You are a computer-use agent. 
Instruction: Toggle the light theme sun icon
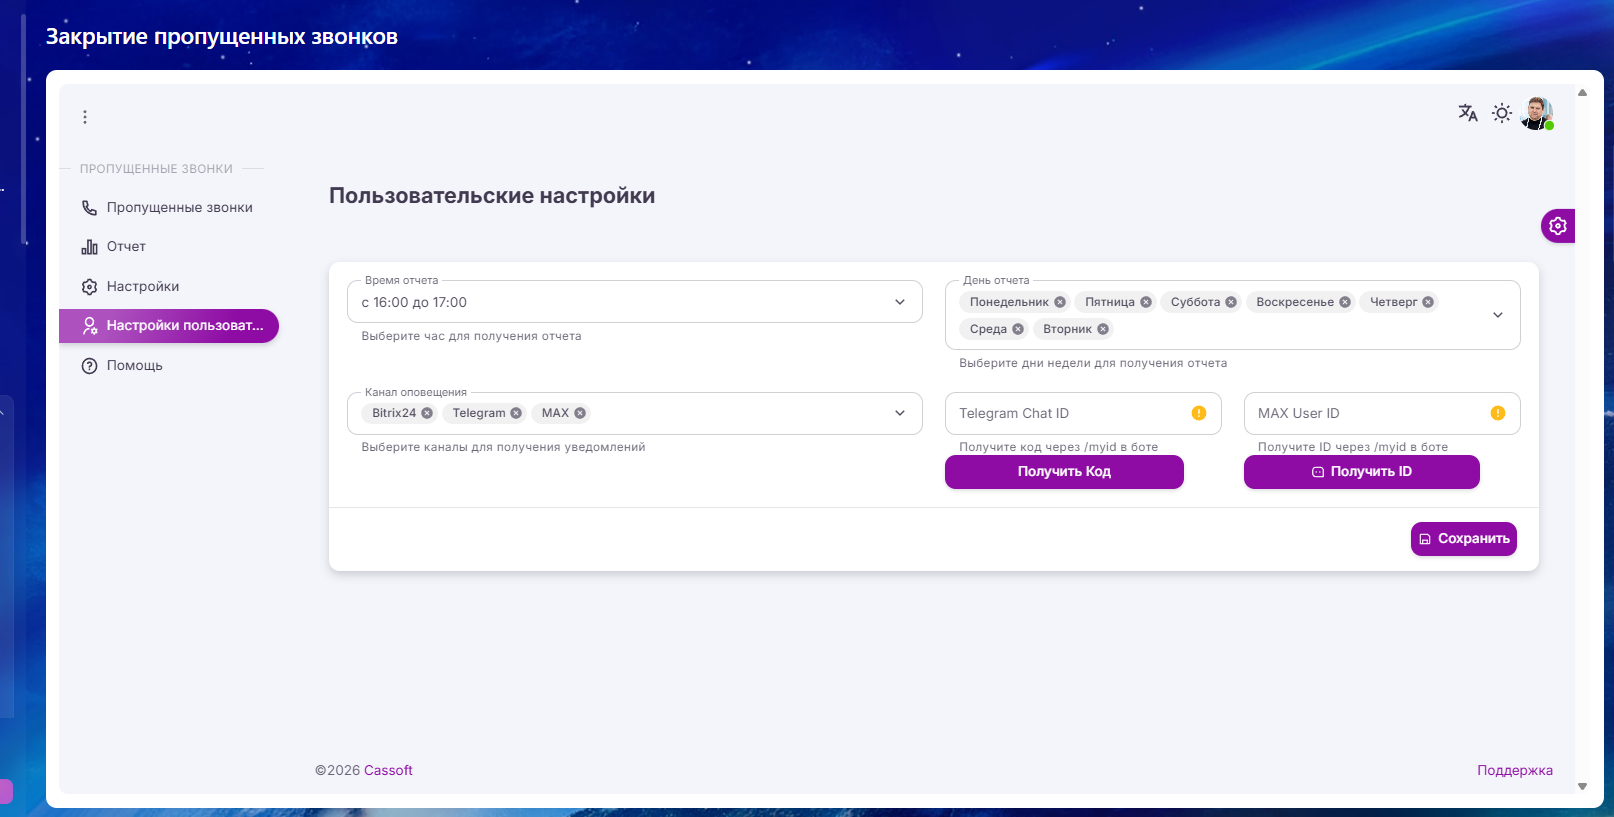(1501, 113)
